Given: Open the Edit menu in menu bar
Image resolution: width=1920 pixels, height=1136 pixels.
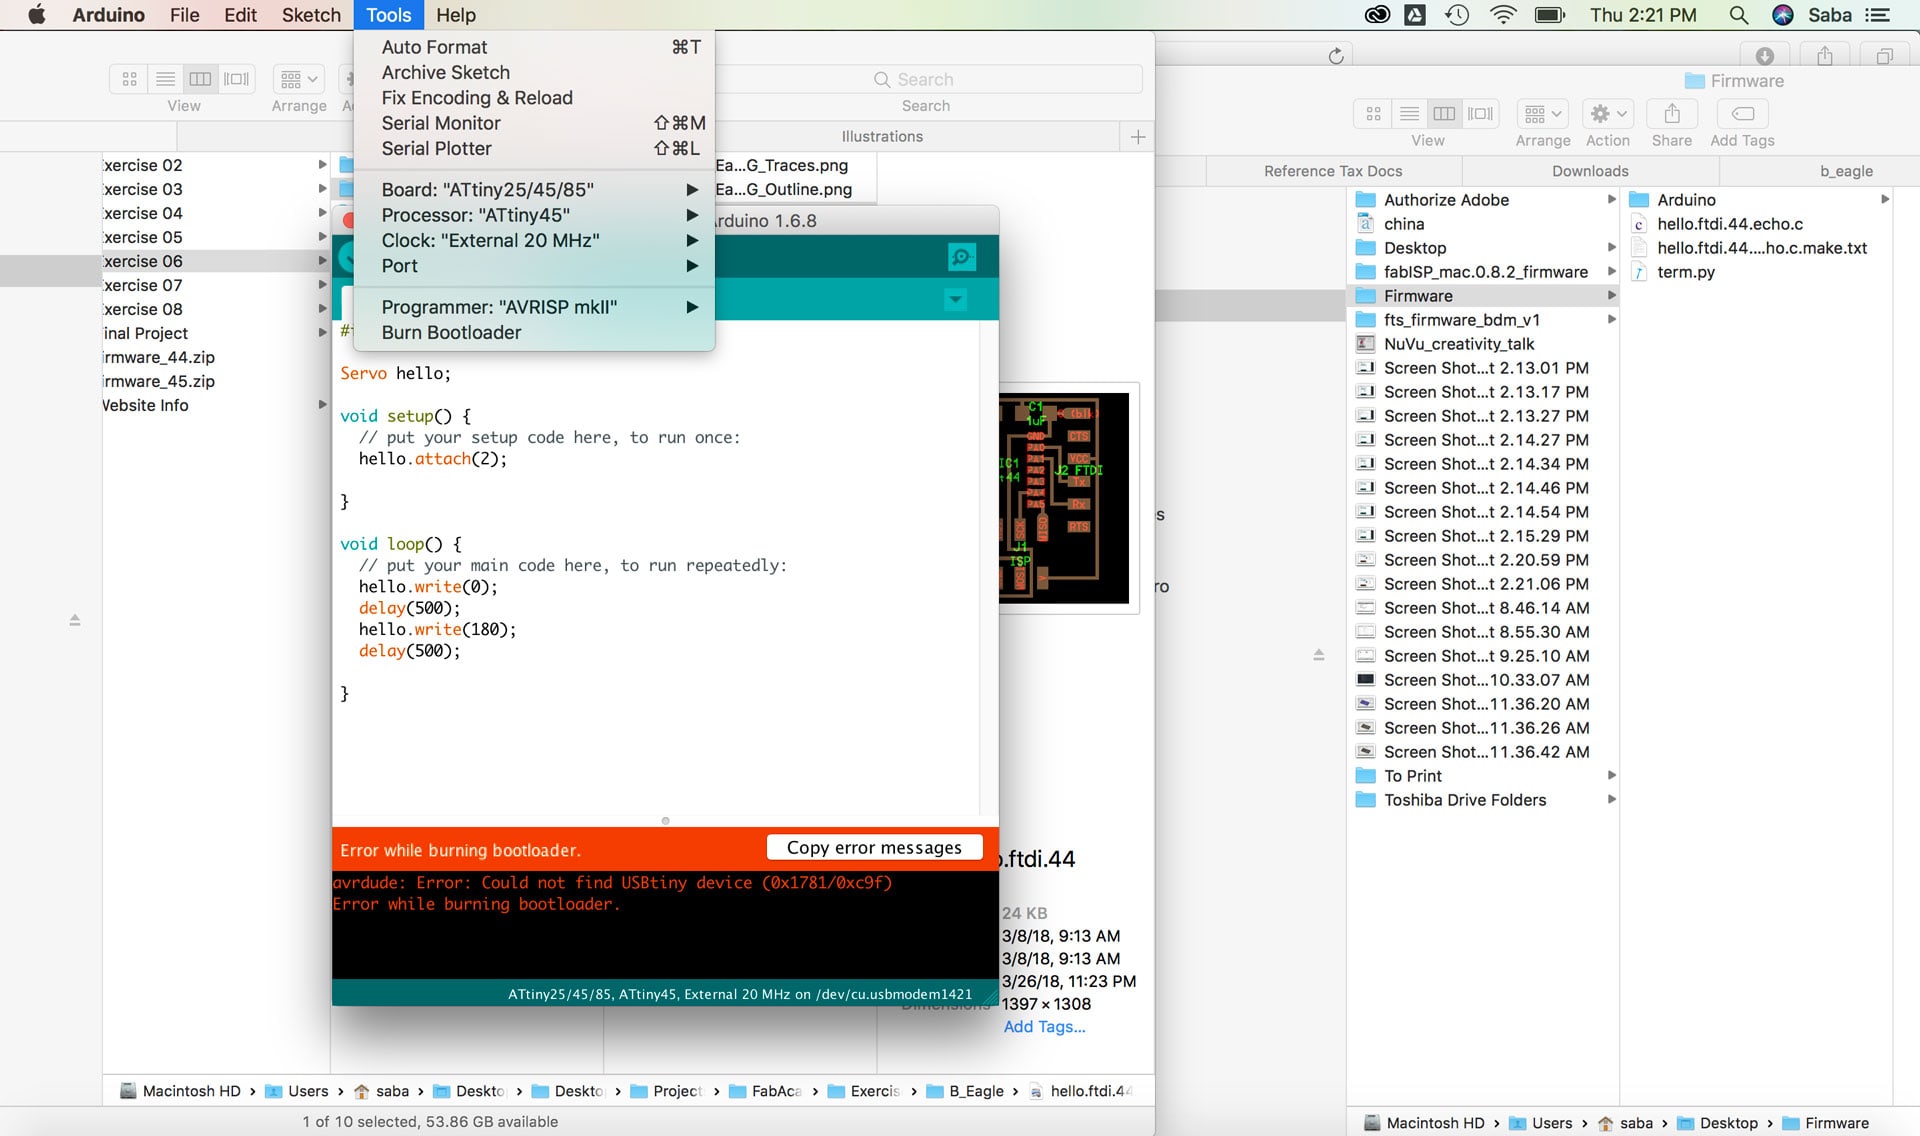Looking at the screenshot, I should (x=240, y=15).
